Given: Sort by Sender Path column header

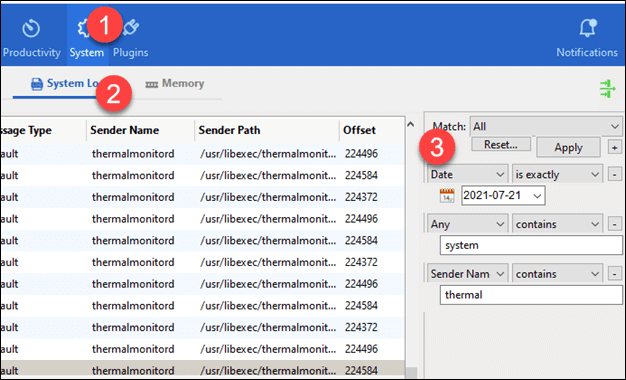Looking at the screenshot, I should pos(267,130).
